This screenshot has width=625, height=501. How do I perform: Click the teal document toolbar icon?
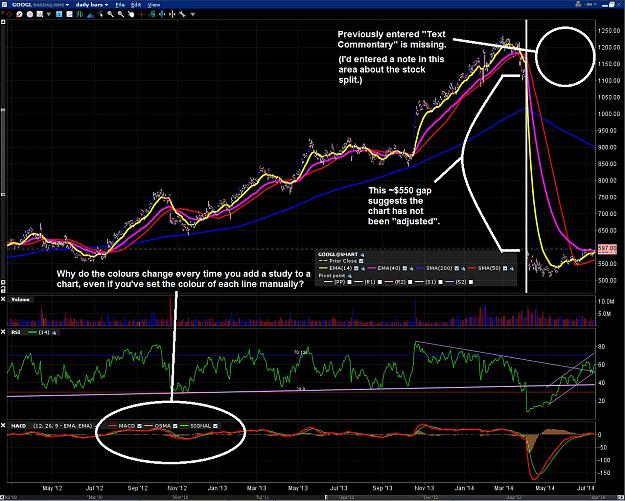click(x=152, y=14)
